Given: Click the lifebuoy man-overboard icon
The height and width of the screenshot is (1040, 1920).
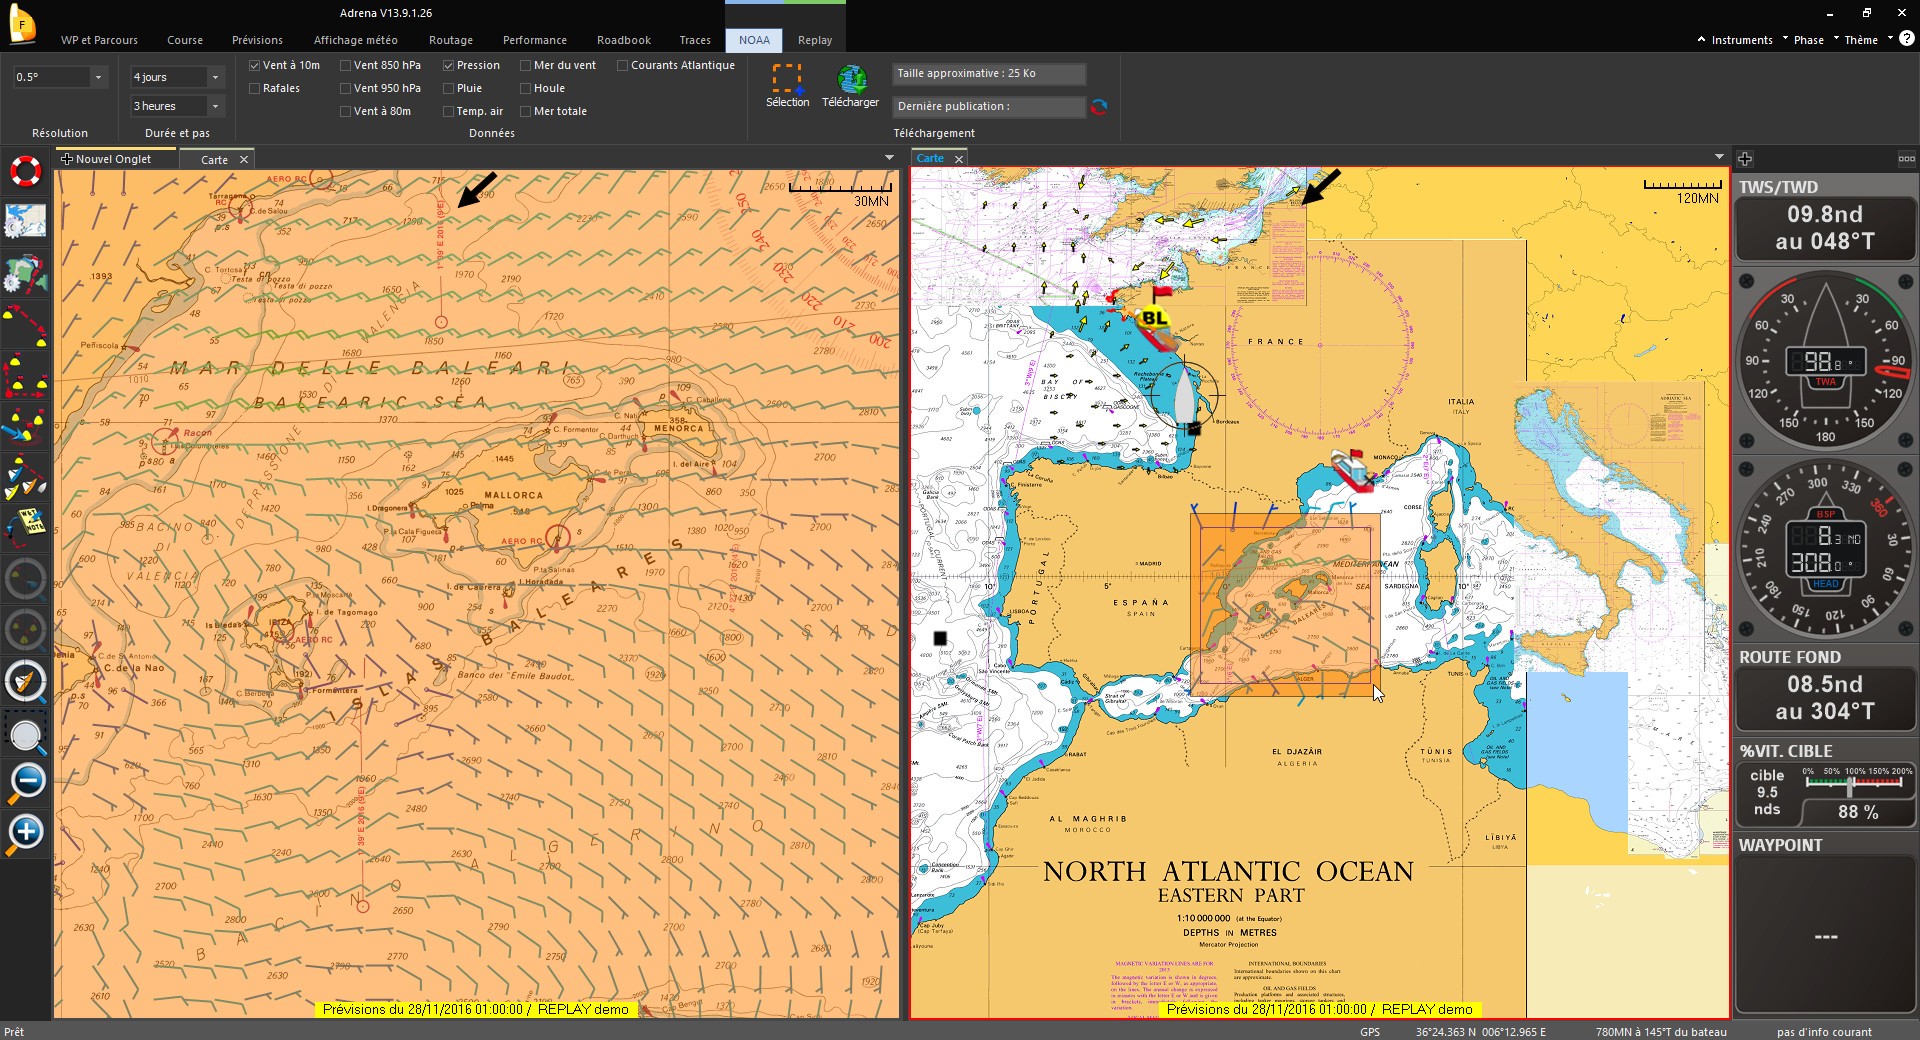Looking at the screenshot, I should [x=26, y=171].
